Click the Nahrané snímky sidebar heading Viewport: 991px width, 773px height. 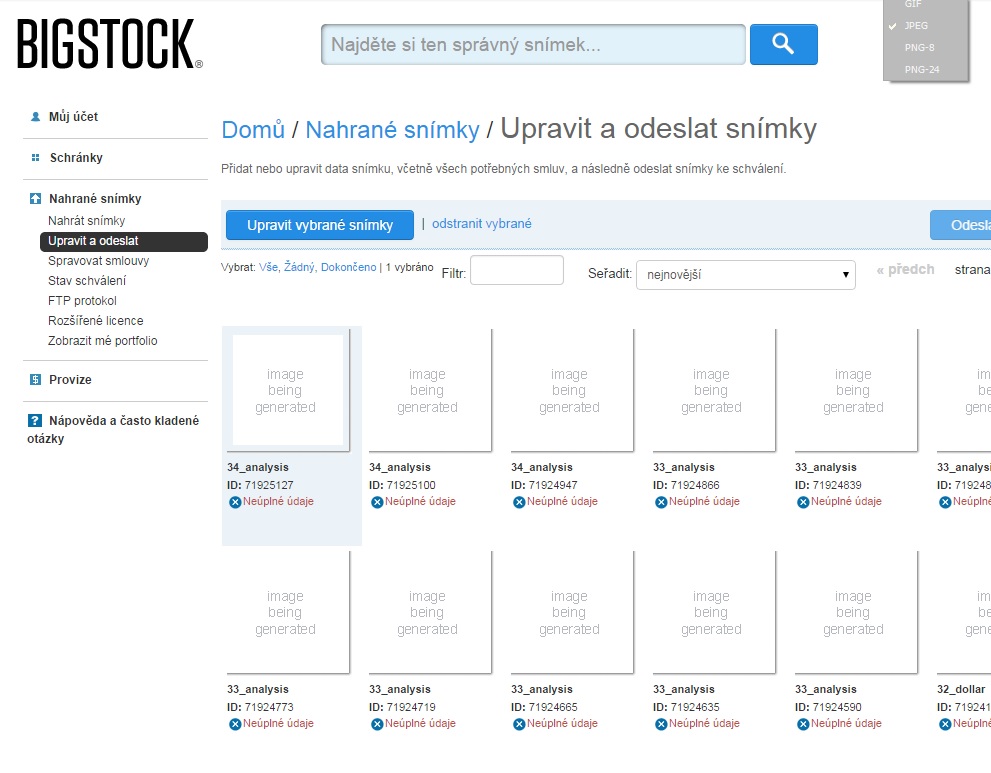pyautogui.click(x=95, y=198)
